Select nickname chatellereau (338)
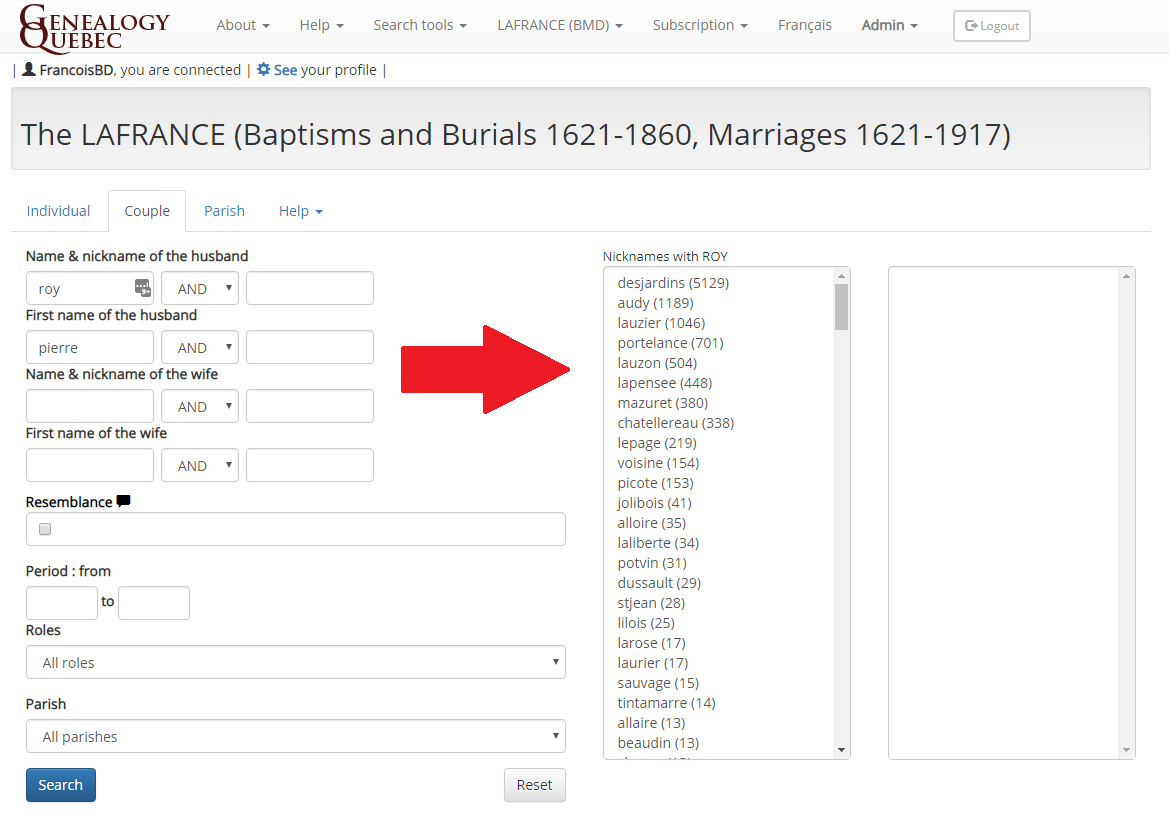Screen dimensions: 1169x817 pyautogui.click(x=675, y=423)
